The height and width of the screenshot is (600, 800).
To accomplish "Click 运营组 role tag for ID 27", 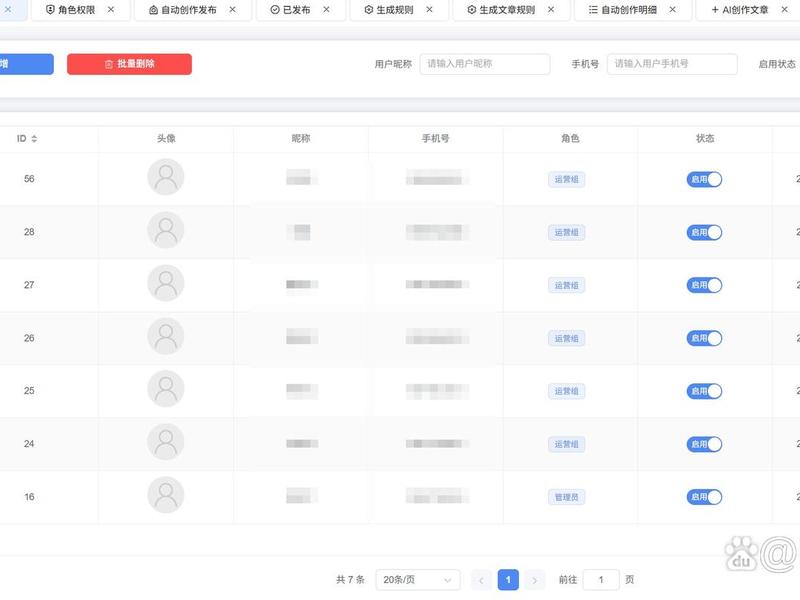I will [566, 285].
